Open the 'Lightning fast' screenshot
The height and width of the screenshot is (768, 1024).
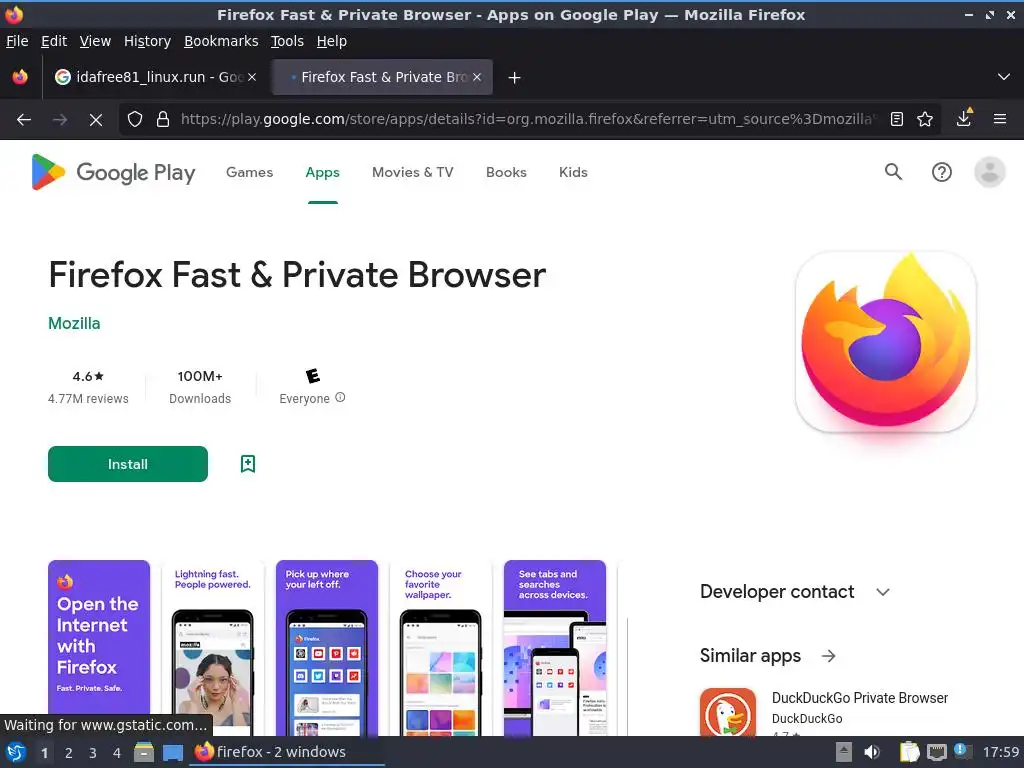pyautogui.click(x=212, y=648)
